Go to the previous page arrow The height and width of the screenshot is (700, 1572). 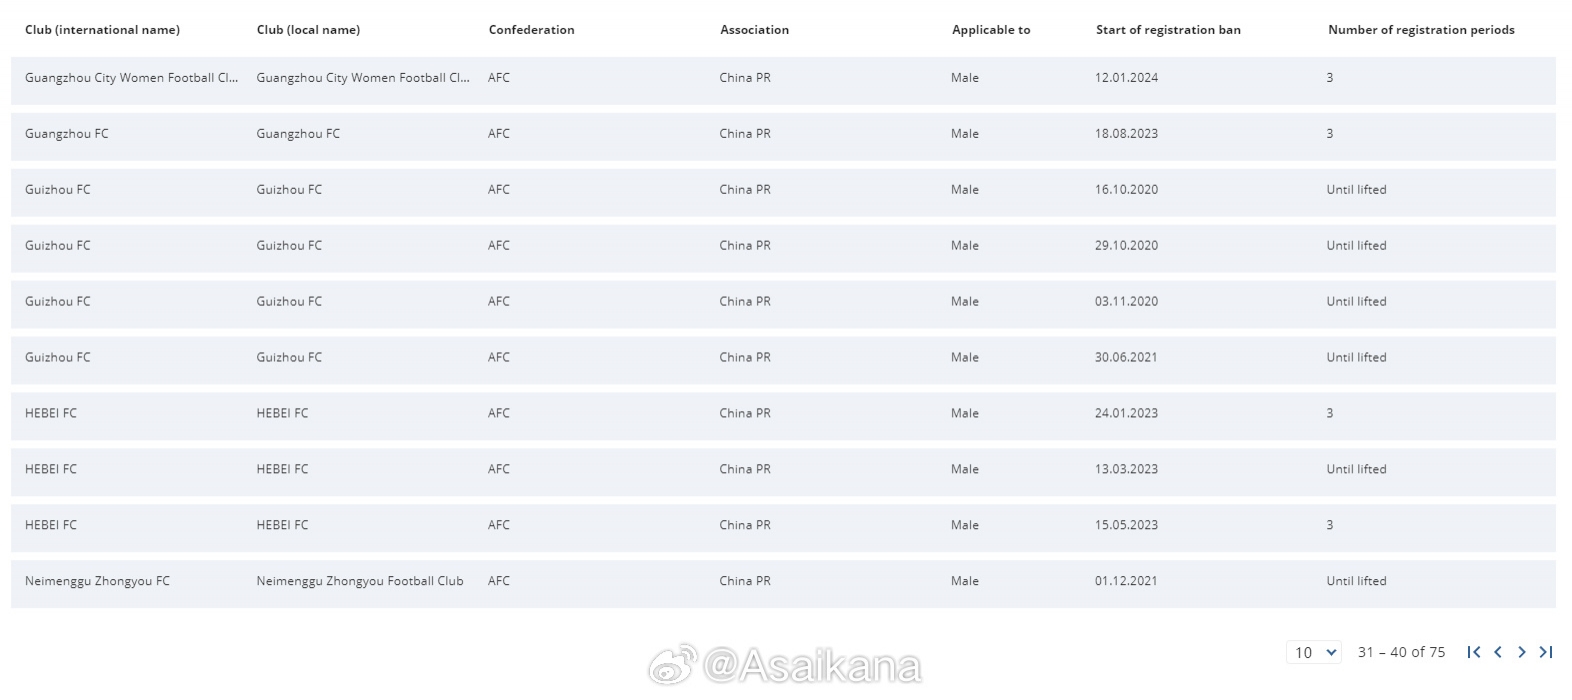pyautogui.click(x=1498, y=652)
